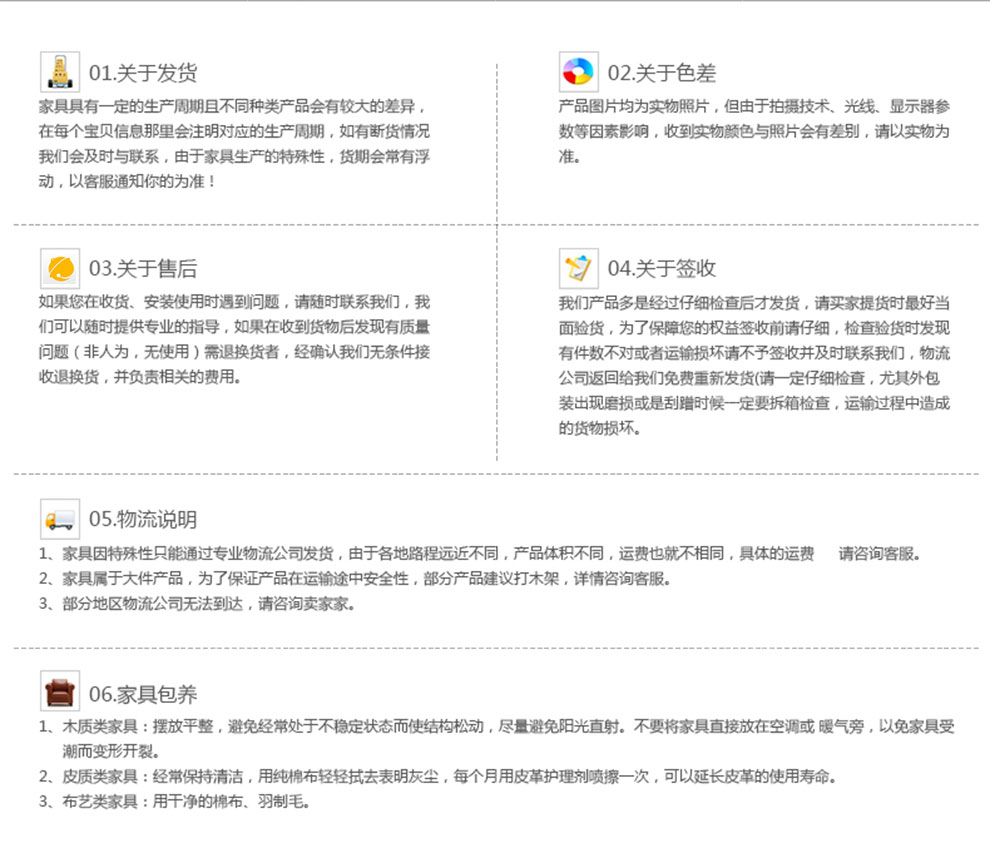
Task: Select the 03.关于售后 heading
Action: click(x=143, y=269)
